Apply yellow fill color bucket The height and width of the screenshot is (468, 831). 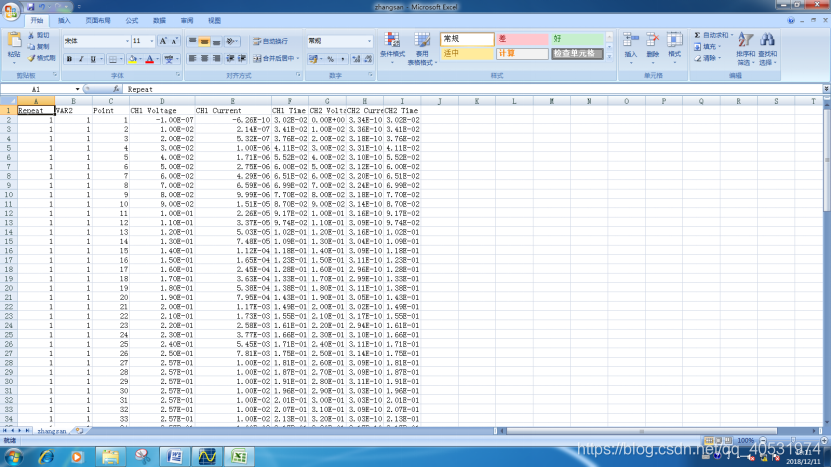click(x=132, y=59)
